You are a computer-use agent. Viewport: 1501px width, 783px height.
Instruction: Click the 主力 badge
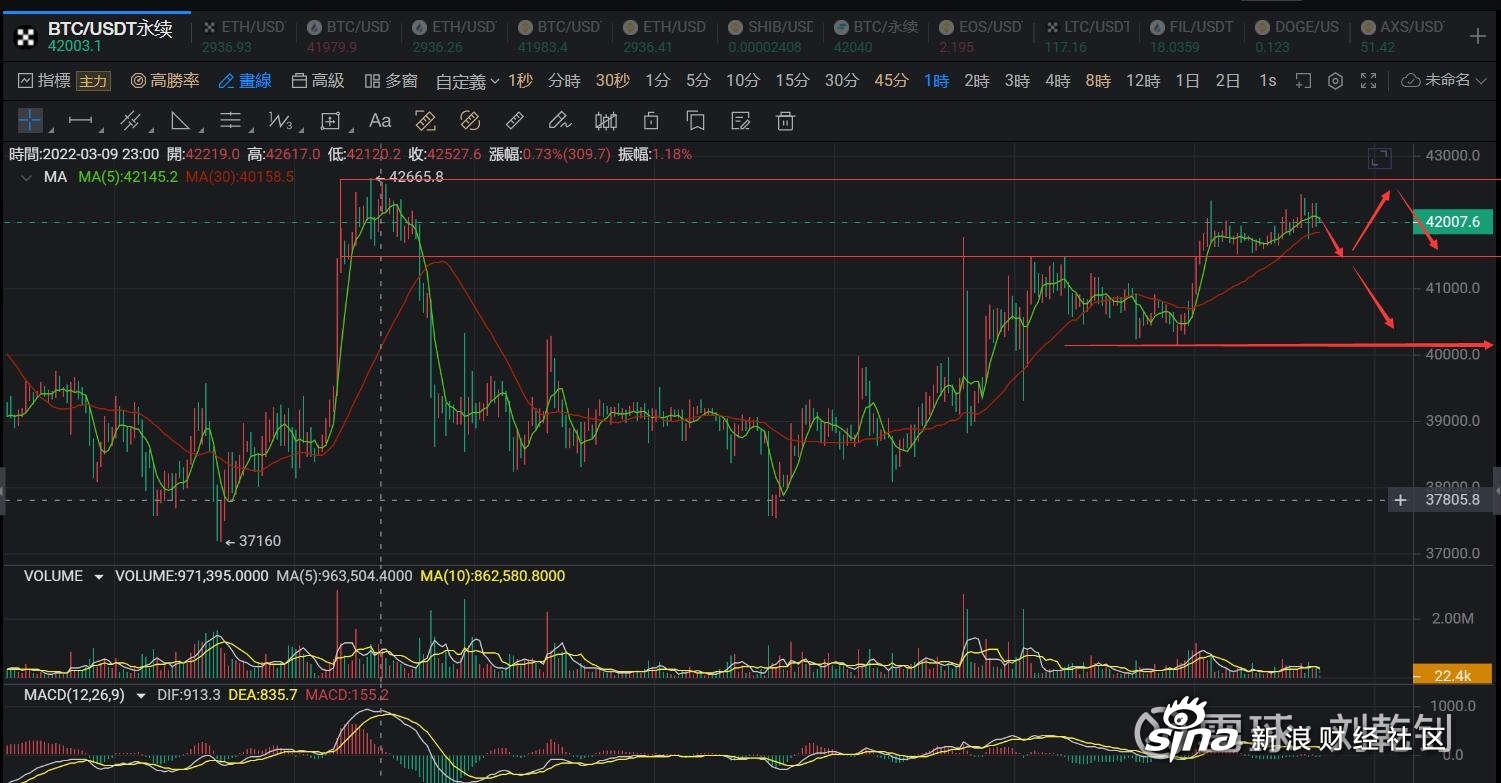93,81
